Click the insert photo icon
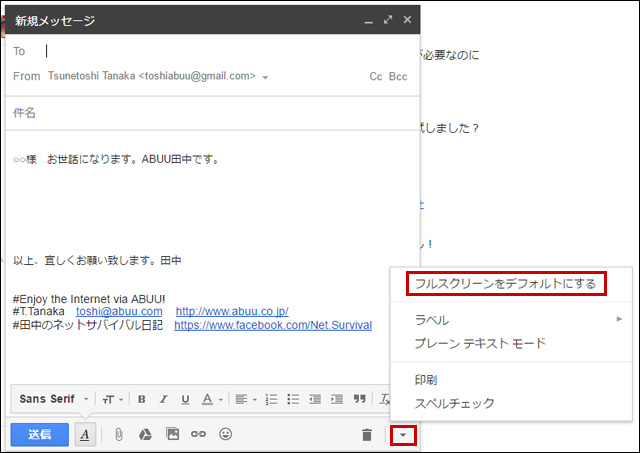Image resolution: width=640 pixels, height=453 pixels. (172, 433)
